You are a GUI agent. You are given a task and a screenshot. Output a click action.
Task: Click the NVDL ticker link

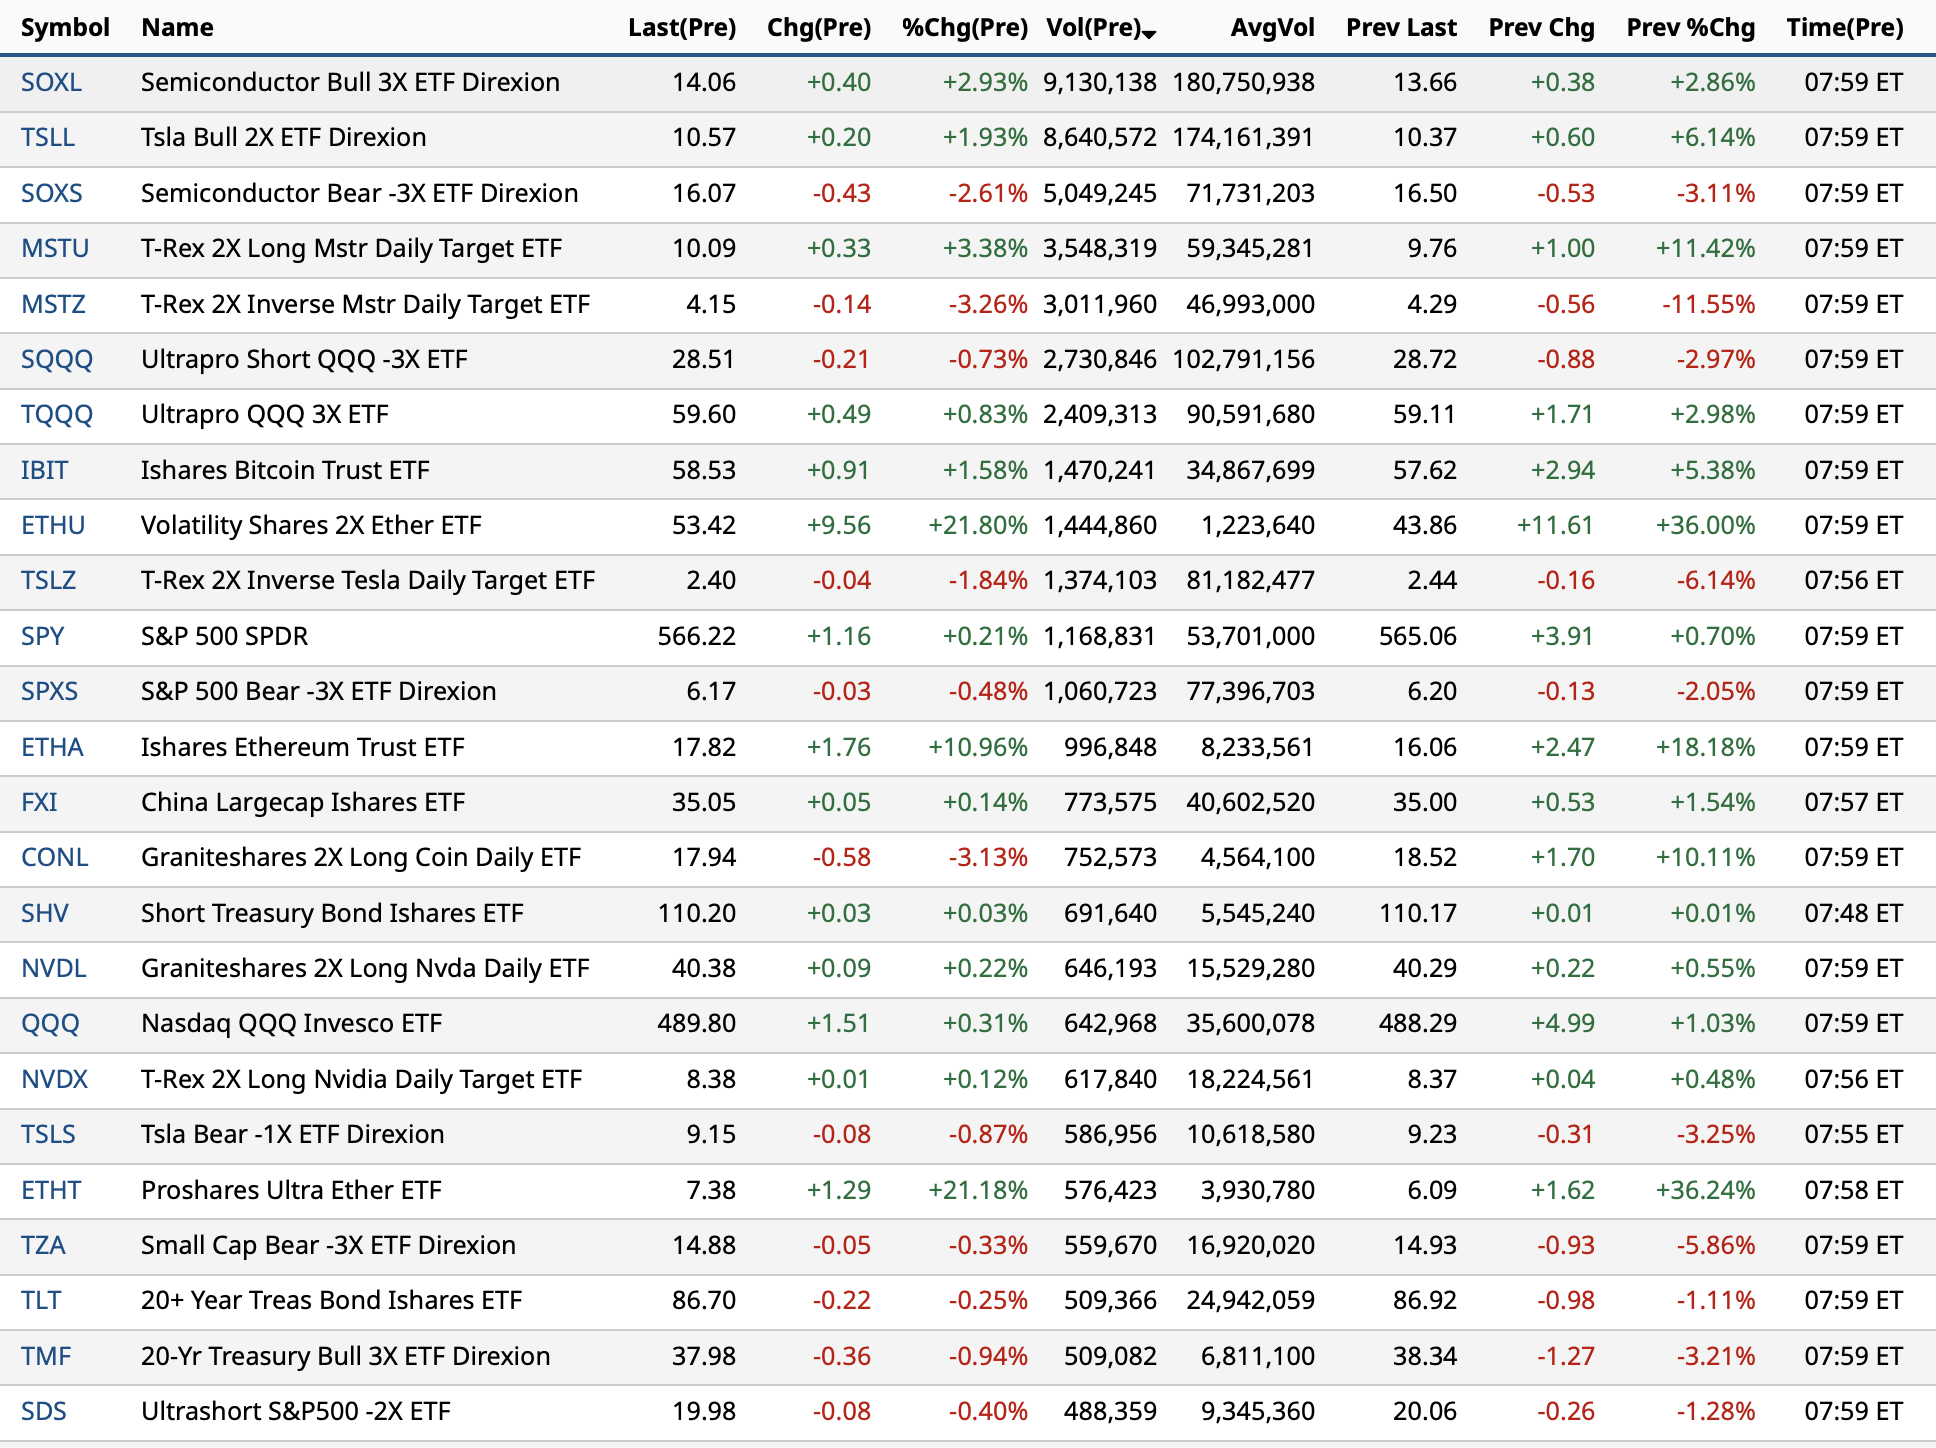(54, 968)
